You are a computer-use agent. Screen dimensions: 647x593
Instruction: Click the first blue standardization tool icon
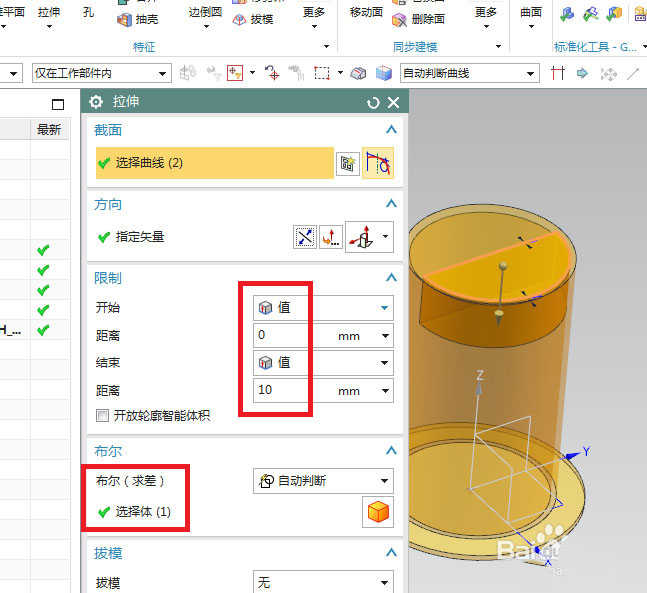click(x=567, y=14)
